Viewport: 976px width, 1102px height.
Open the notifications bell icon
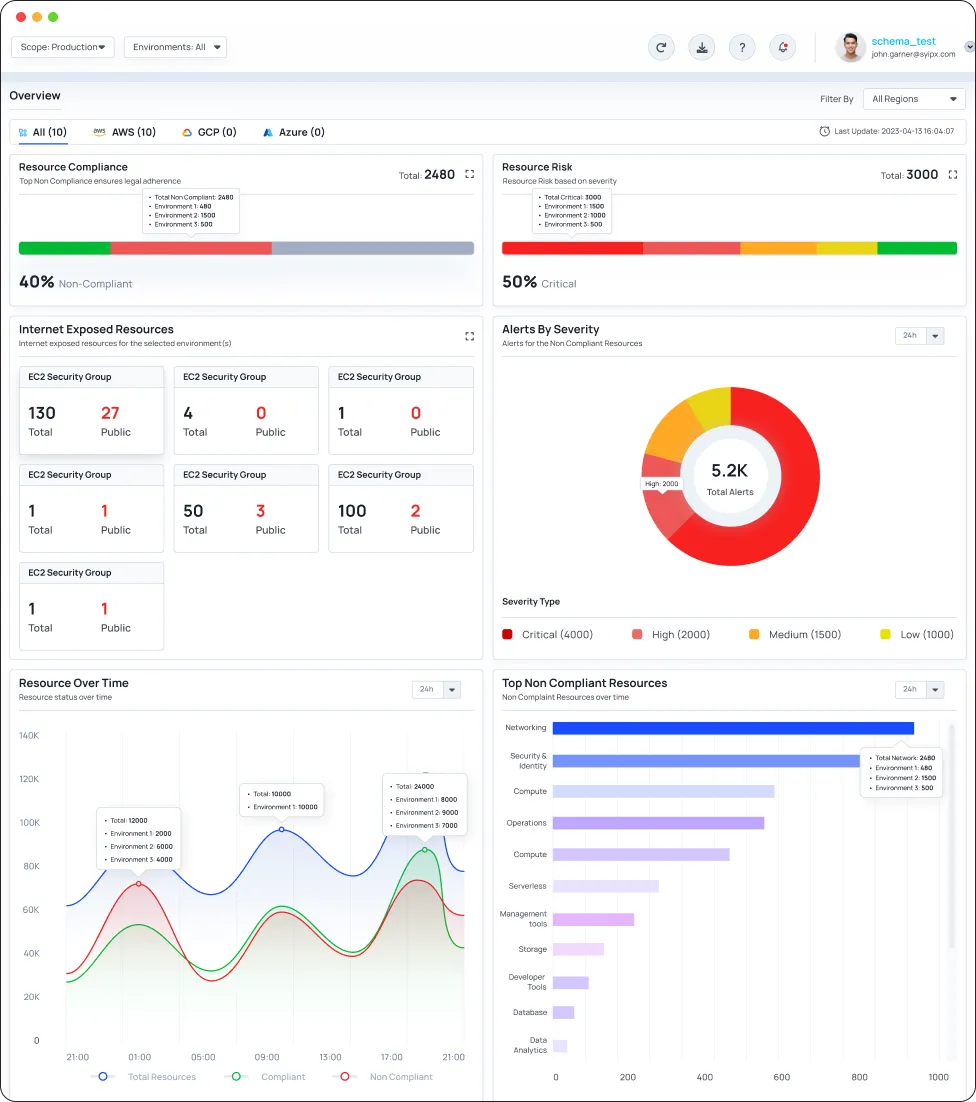coord(783,47)
